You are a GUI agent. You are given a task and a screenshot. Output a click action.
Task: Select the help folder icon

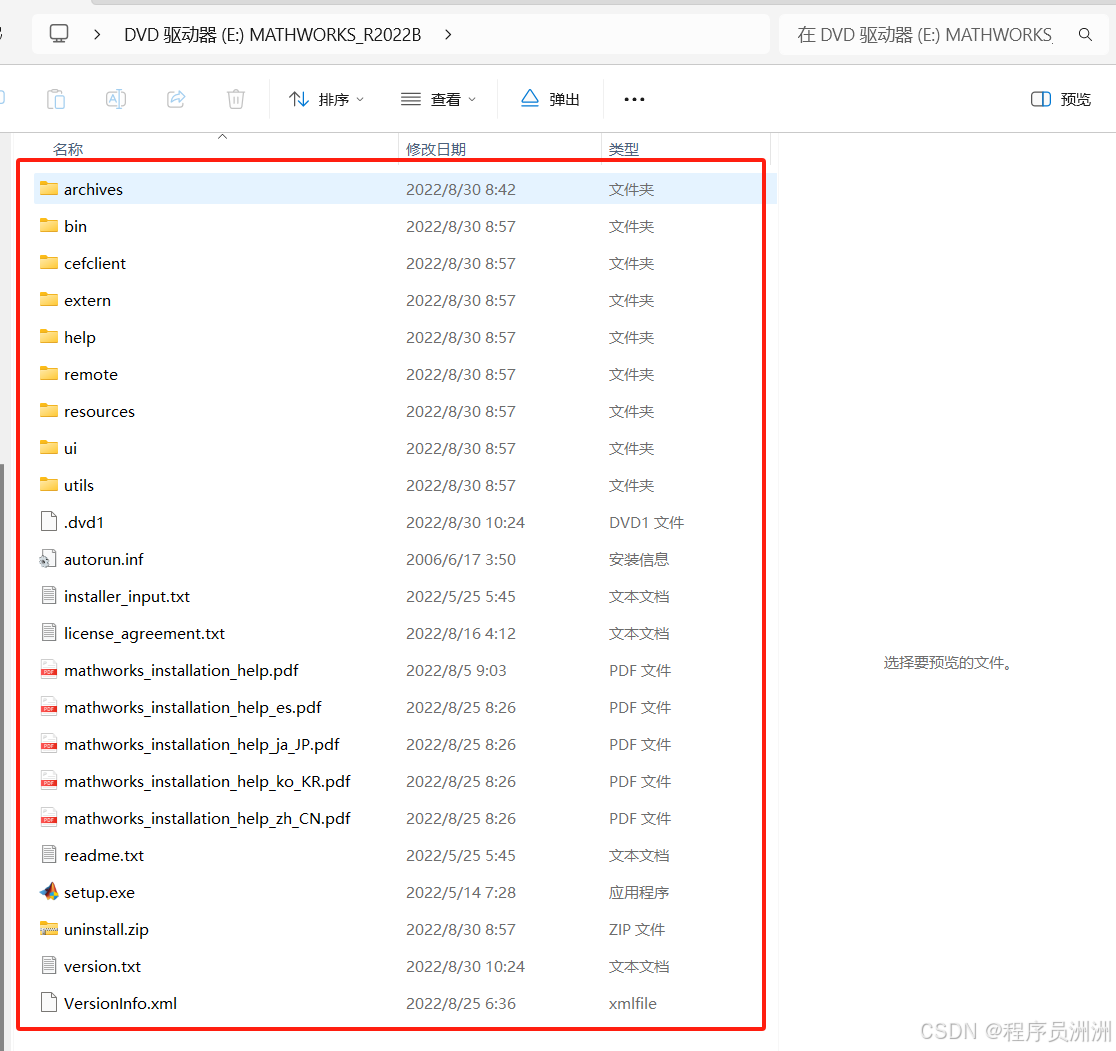pos(49,337)
